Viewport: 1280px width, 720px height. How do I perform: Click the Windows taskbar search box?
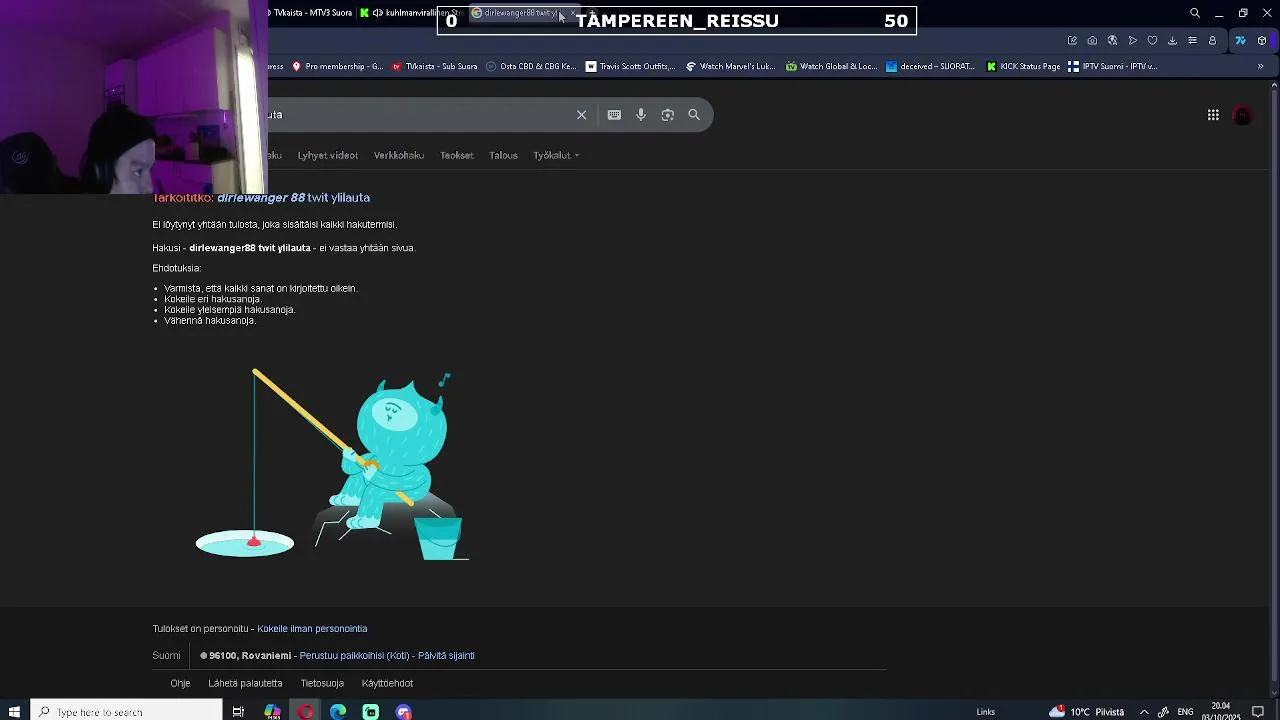tap(126, 712)
